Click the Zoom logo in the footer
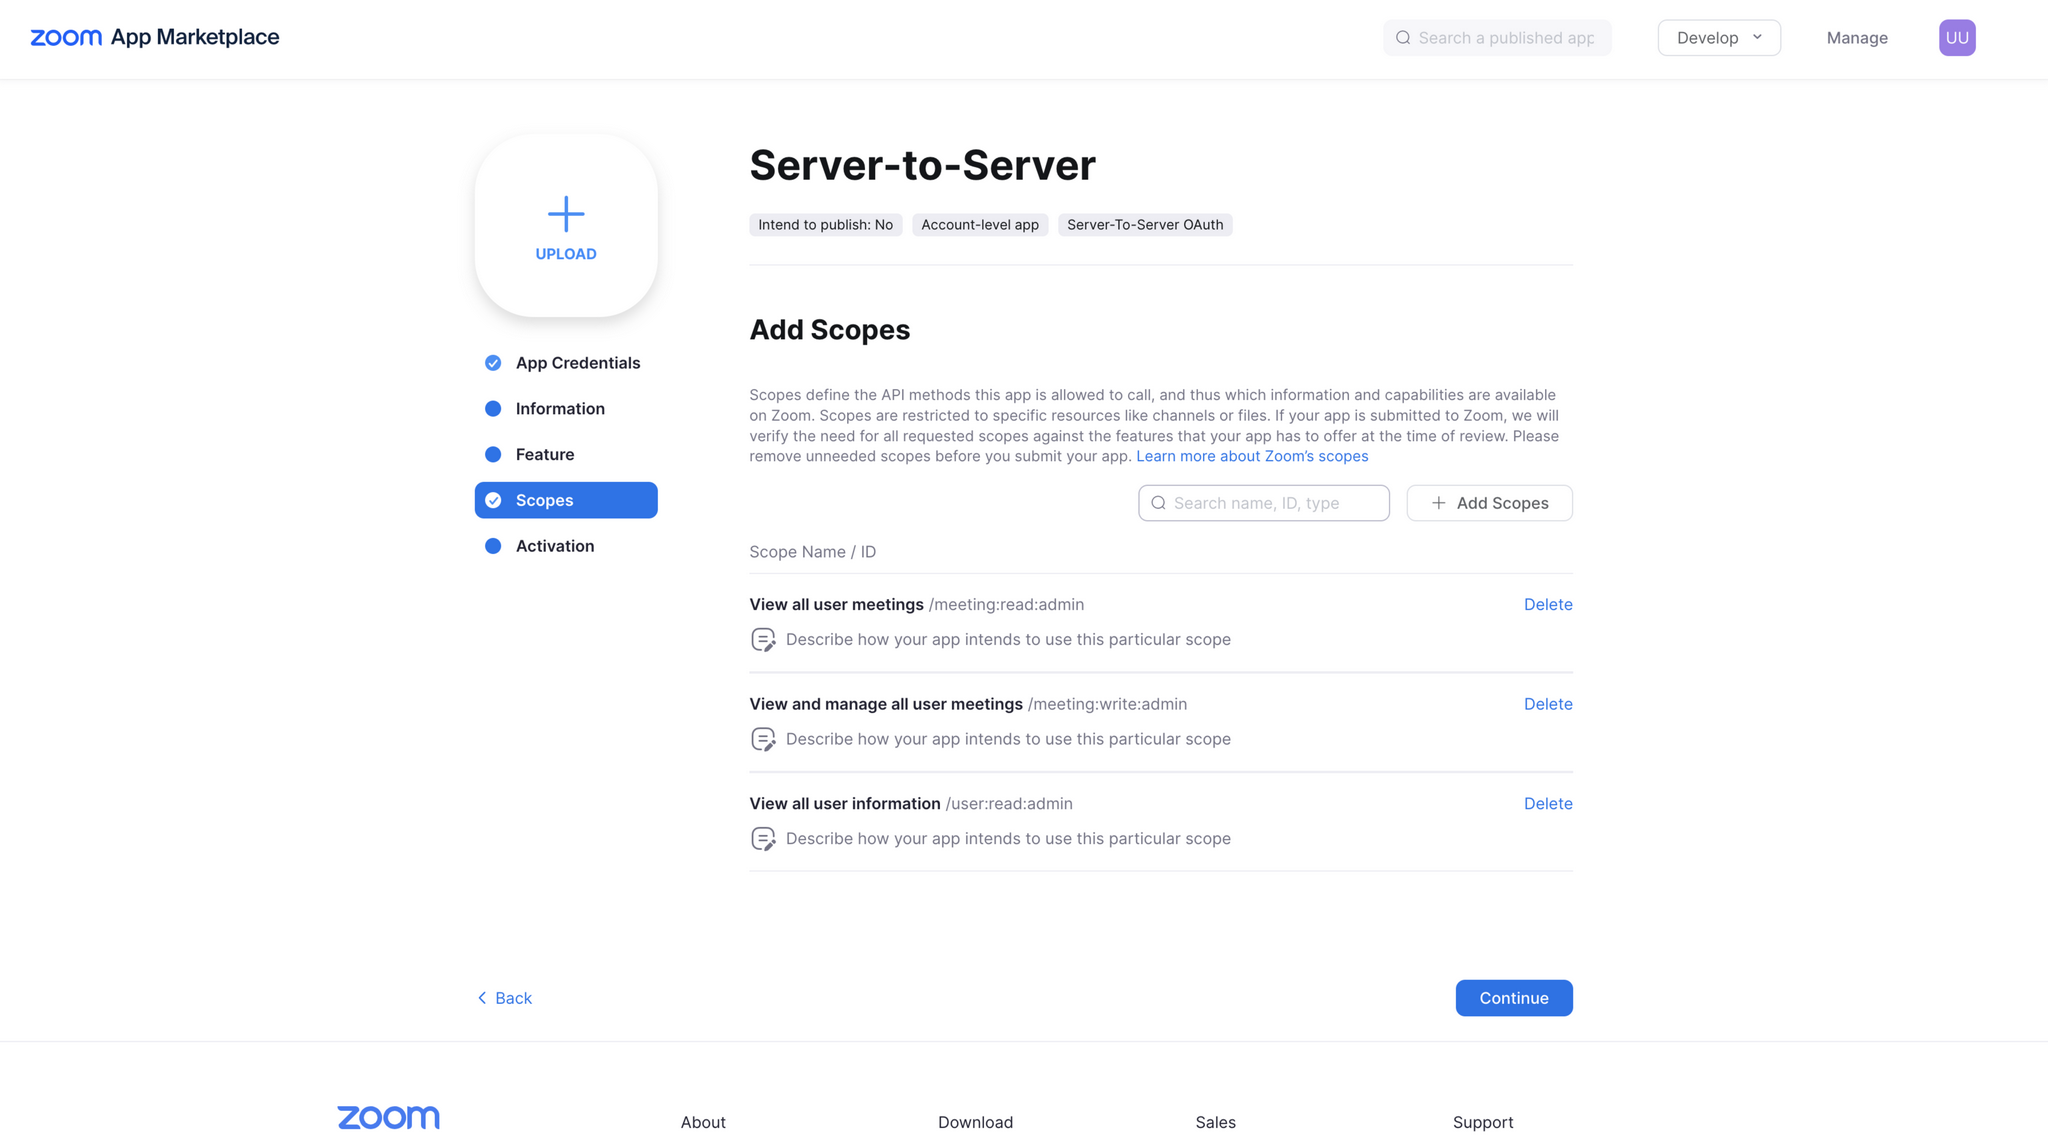Screen dimensions: 2048x1148 [x=388, y=1117]
